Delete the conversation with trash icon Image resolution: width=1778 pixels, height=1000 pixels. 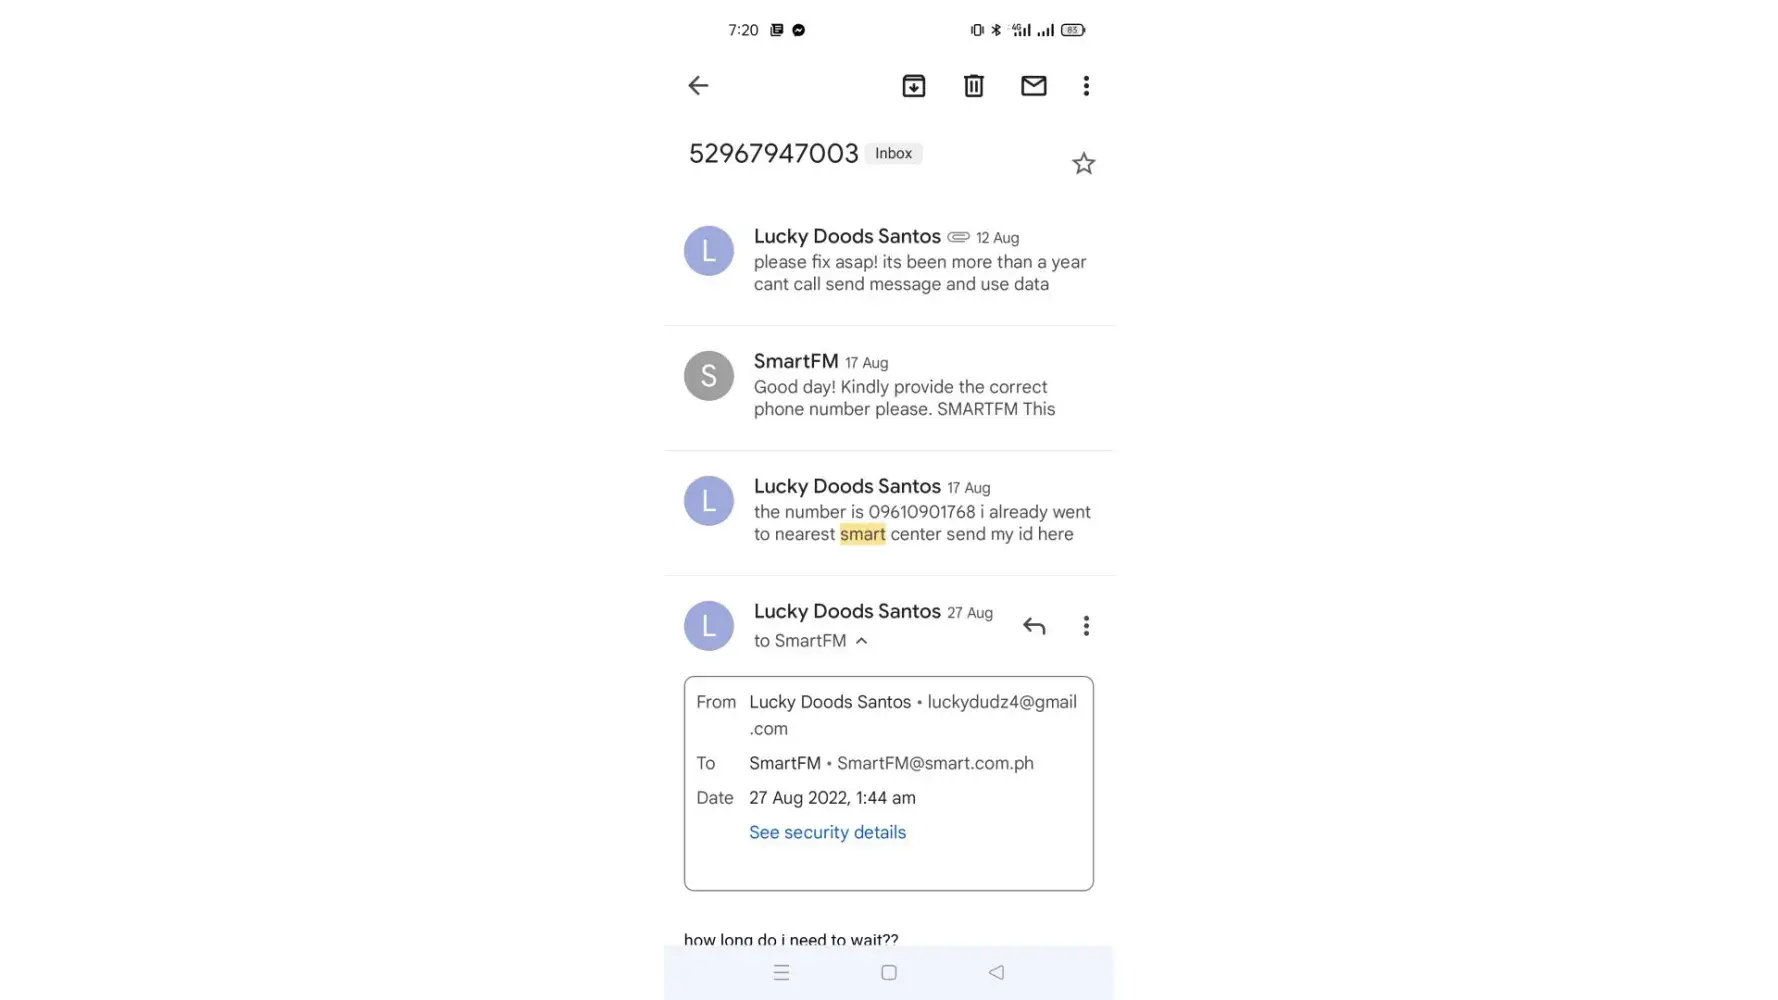pos(973,86)
